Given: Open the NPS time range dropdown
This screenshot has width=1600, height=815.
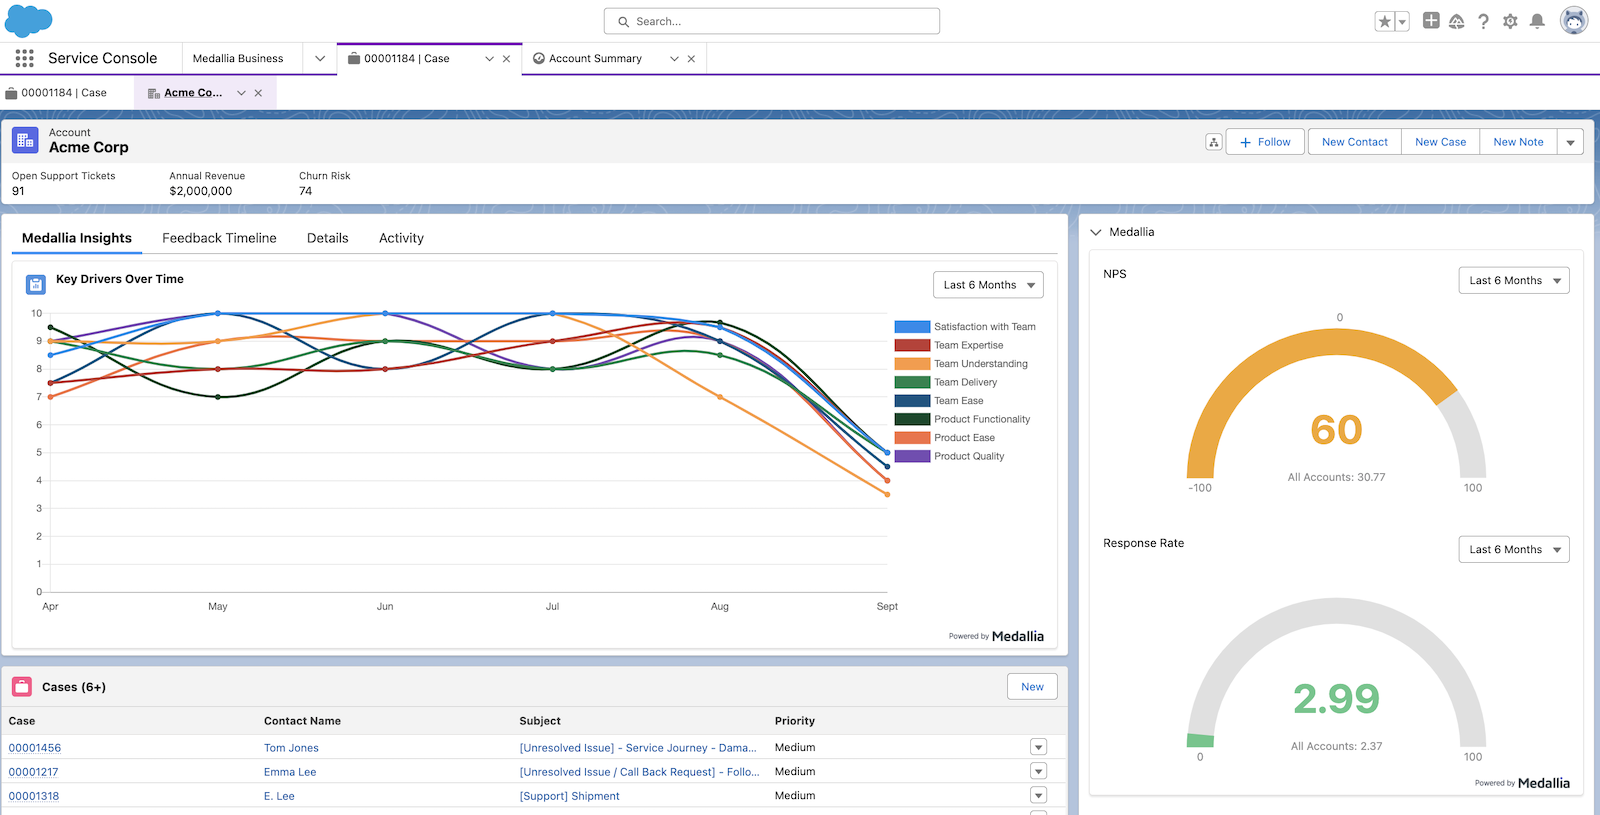Looking at the screenshot, I should (1513, 281).
